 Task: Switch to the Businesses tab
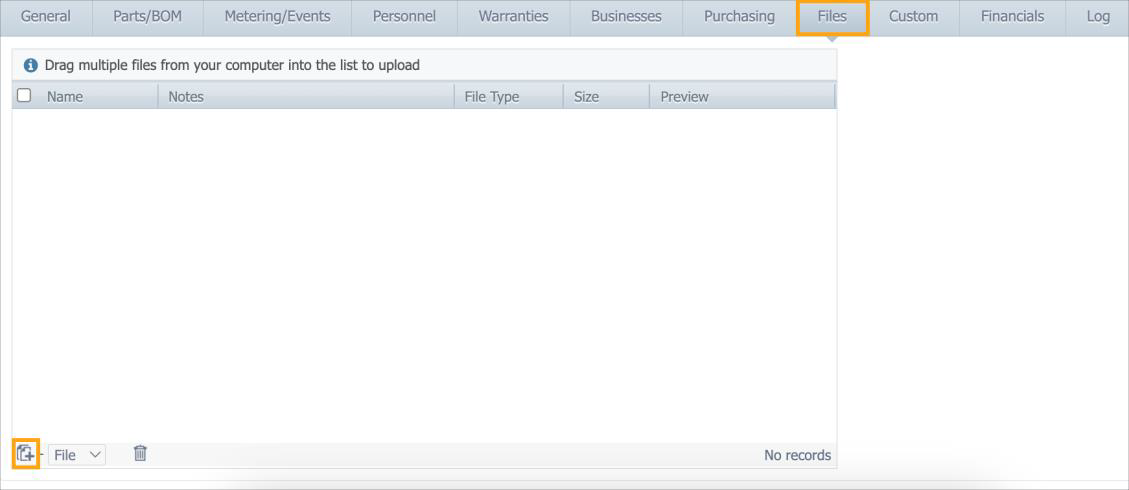(626, 16)
